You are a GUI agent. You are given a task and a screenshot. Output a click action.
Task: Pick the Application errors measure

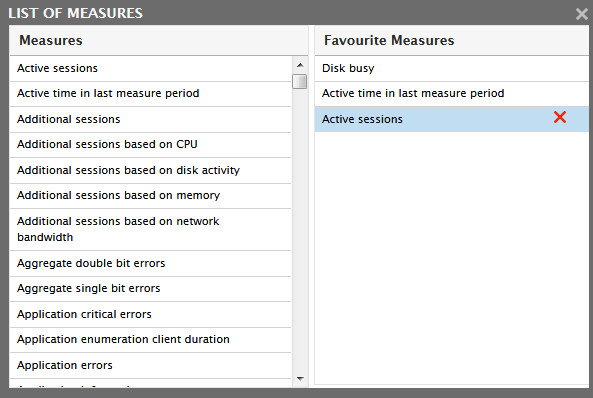tap(151, 365)
